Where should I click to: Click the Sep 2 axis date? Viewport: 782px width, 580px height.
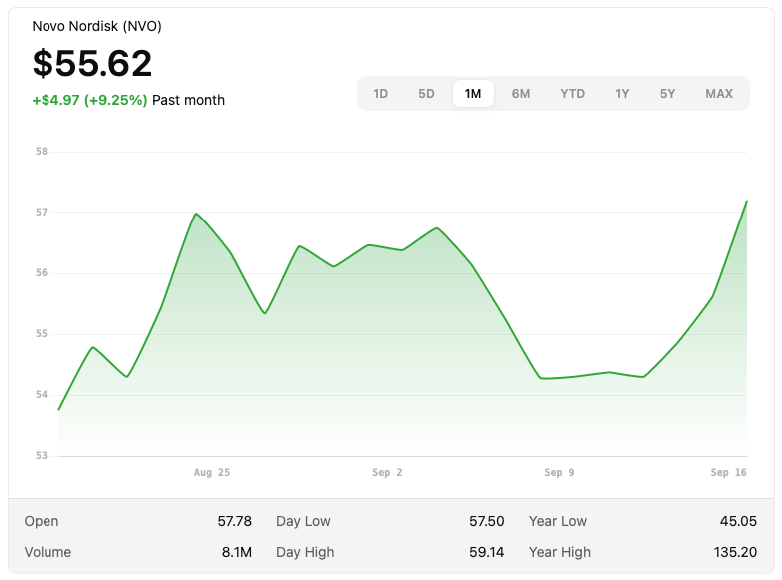coord(387,472)
